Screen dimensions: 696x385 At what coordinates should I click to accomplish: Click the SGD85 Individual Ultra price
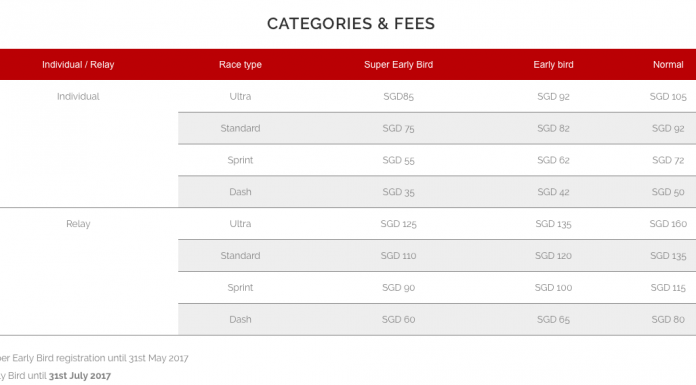[x=398, y=96]
